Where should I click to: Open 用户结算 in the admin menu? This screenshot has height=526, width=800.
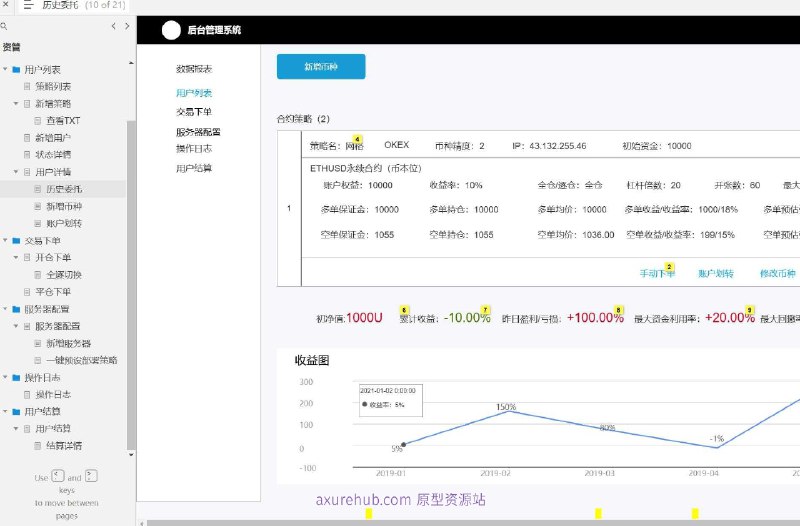(194, 168)
